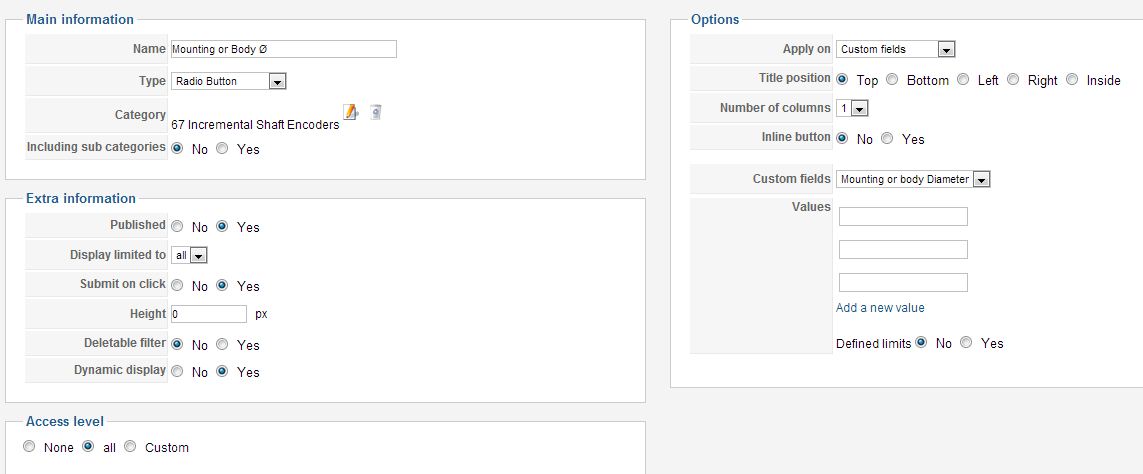The width and height of the screenshot is (1143, 474).
Task: Set Published to No
Action: click(x=177, y=227)
